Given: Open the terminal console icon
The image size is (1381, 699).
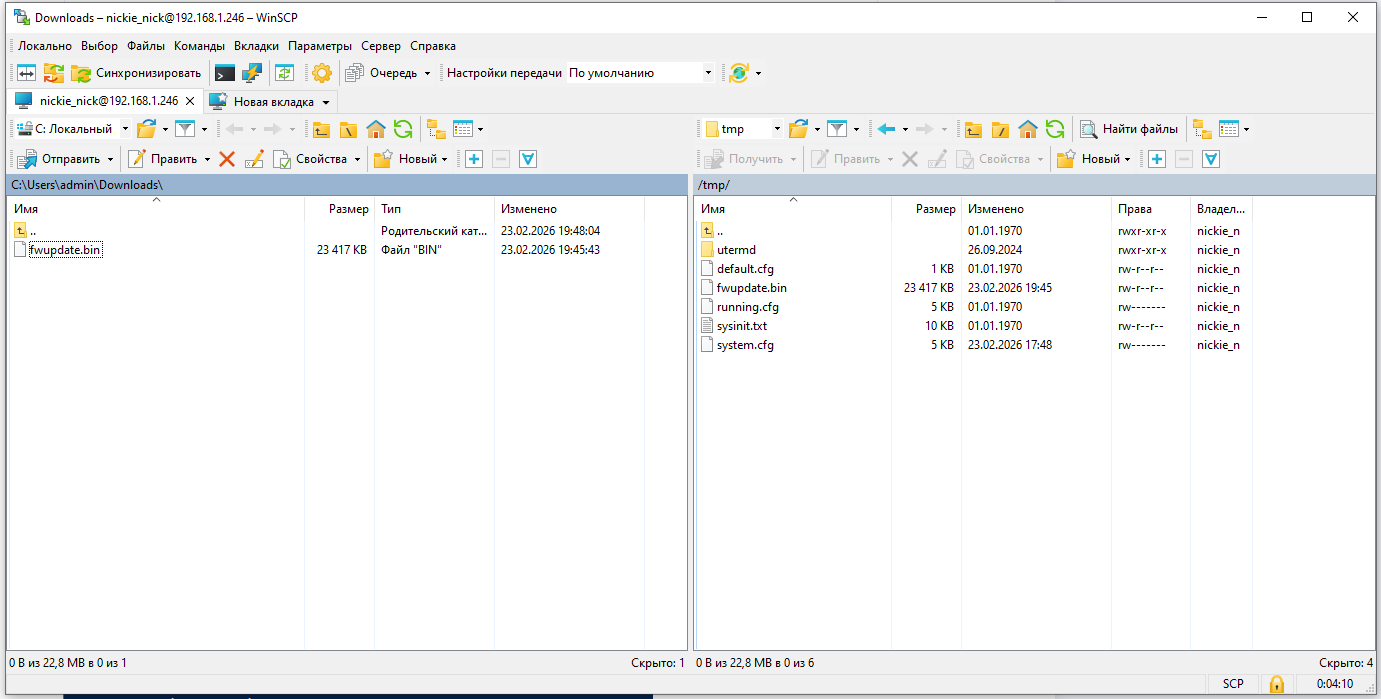Looking at the screenshot, I should click(225, 73).
